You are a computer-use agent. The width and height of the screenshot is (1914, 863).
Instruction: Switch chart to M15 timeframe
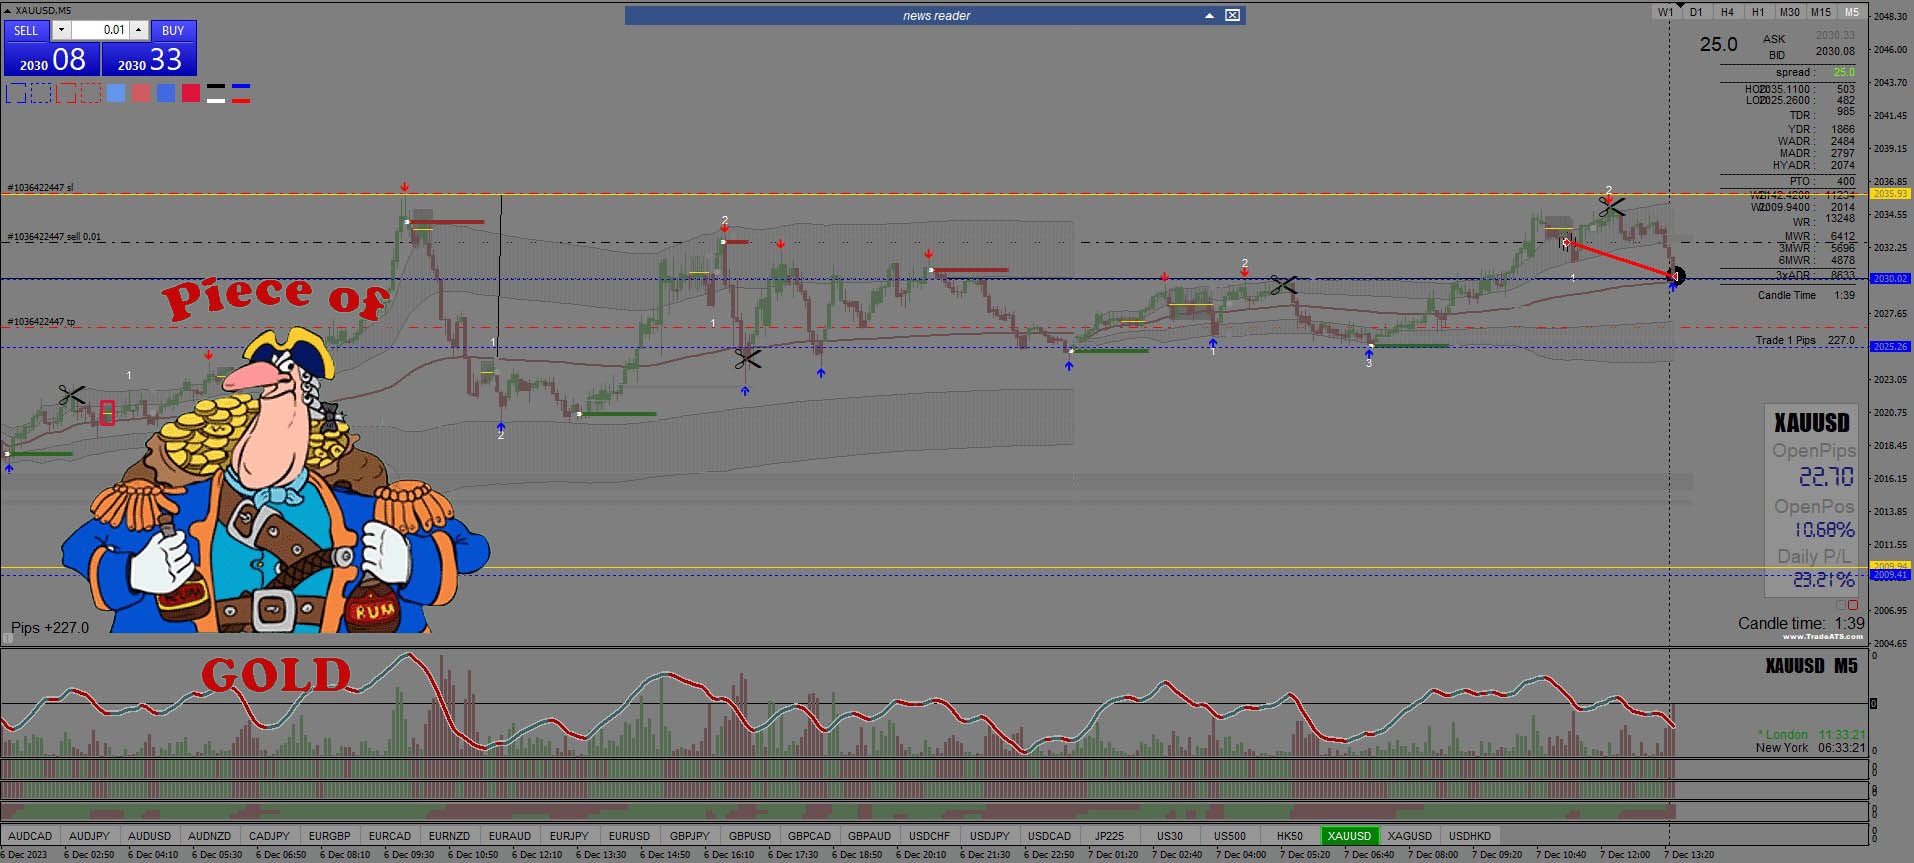(x=1821, y=12)
